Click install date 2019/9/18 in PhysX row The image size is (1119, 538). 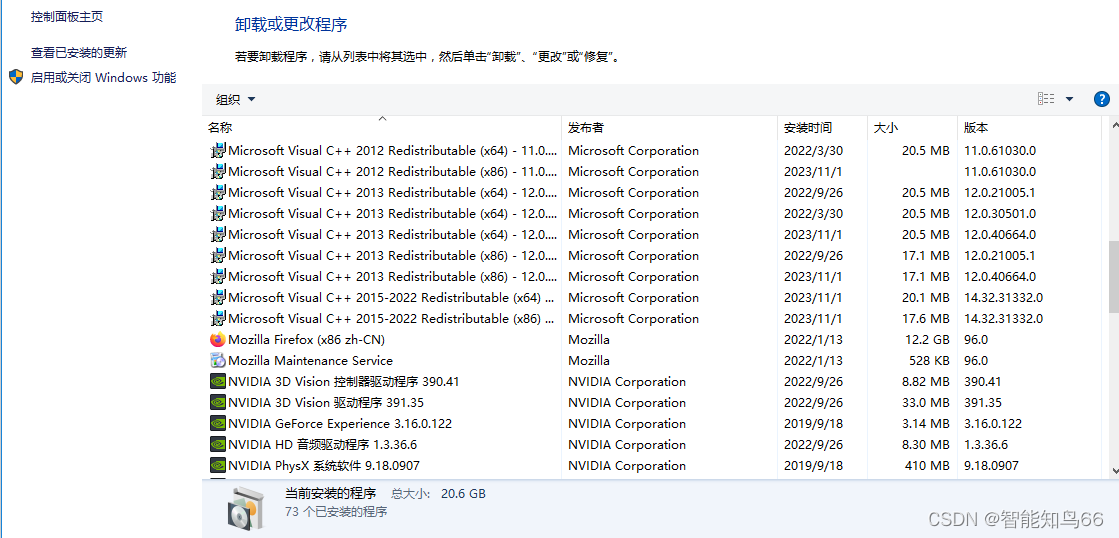[x=813, y=466]
